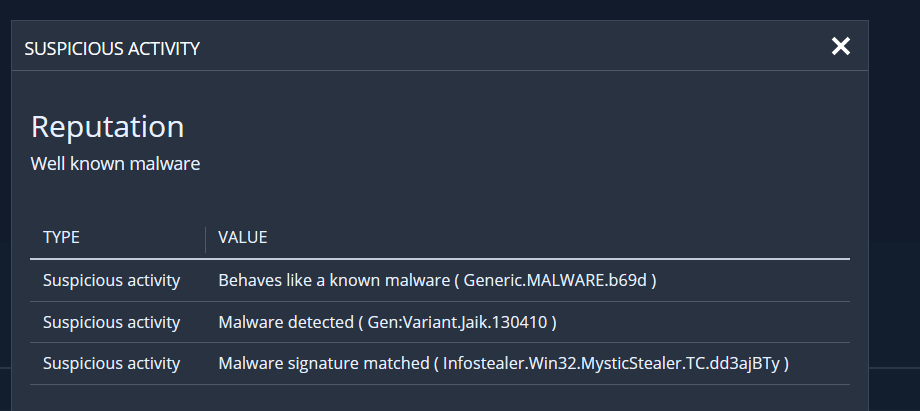The width and height of the screenshot is (920, 411).
Task: Click the 'Malware signature matched' text
Action: [x=323, y=364]
